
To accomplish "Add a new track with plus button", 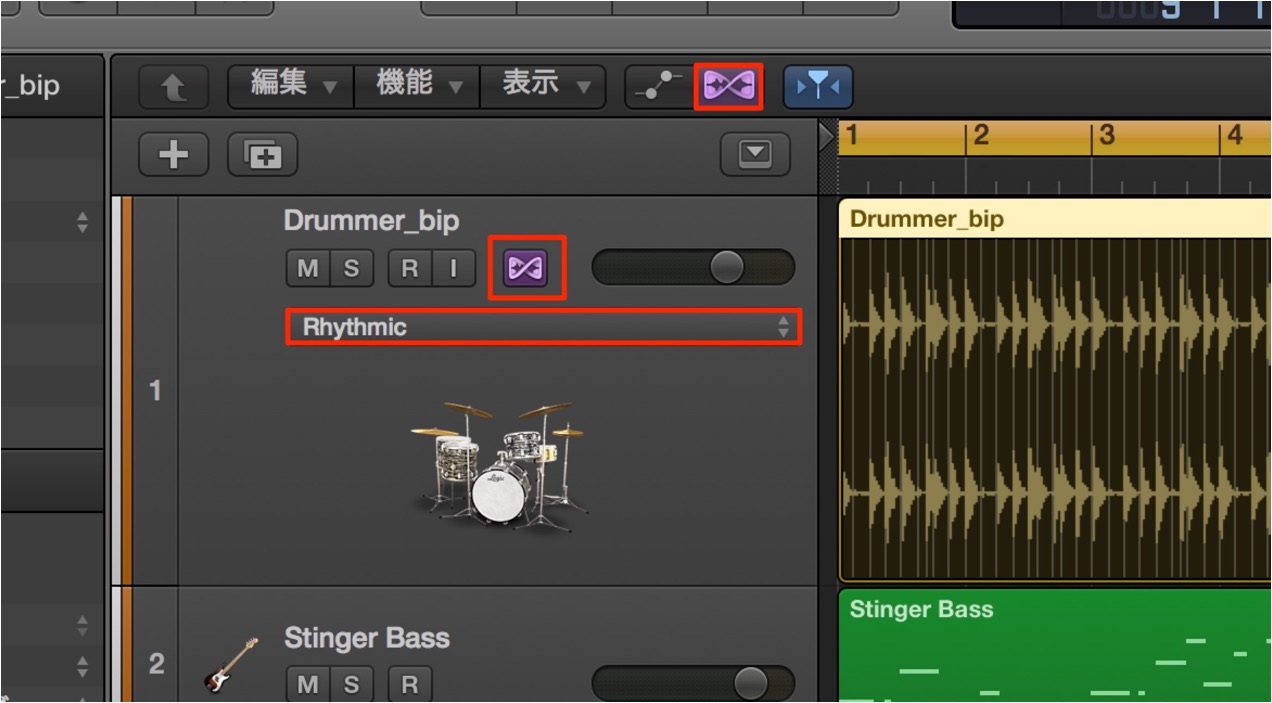I will point(174,154).
